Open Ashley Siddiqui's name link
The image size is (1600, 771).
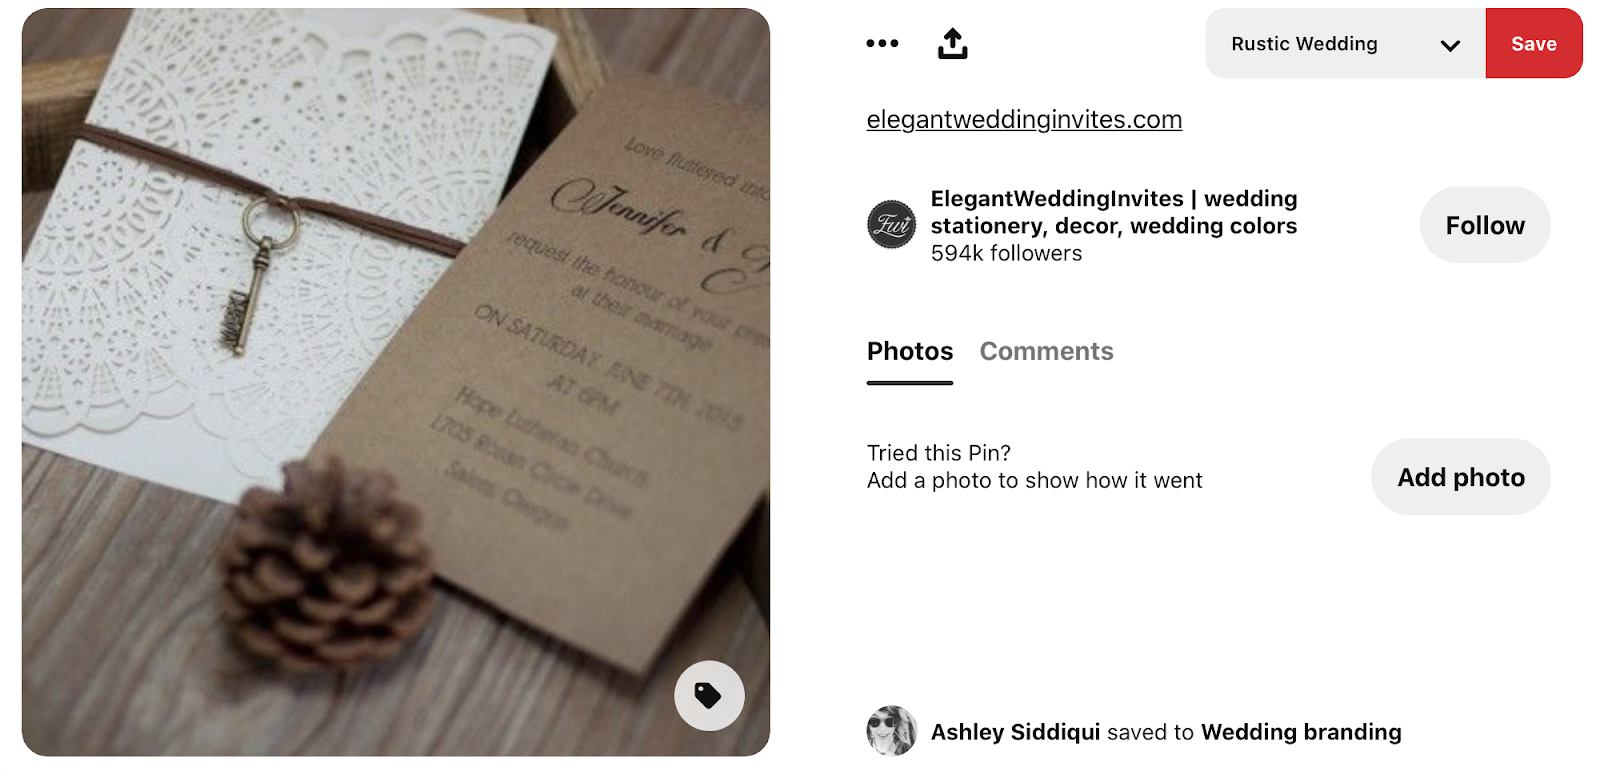point(1015,732)
